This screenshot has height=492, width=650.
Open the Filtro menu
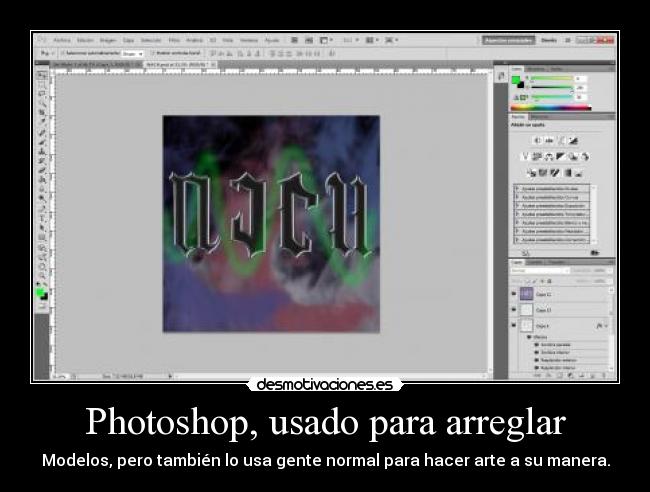pos(174,40)
